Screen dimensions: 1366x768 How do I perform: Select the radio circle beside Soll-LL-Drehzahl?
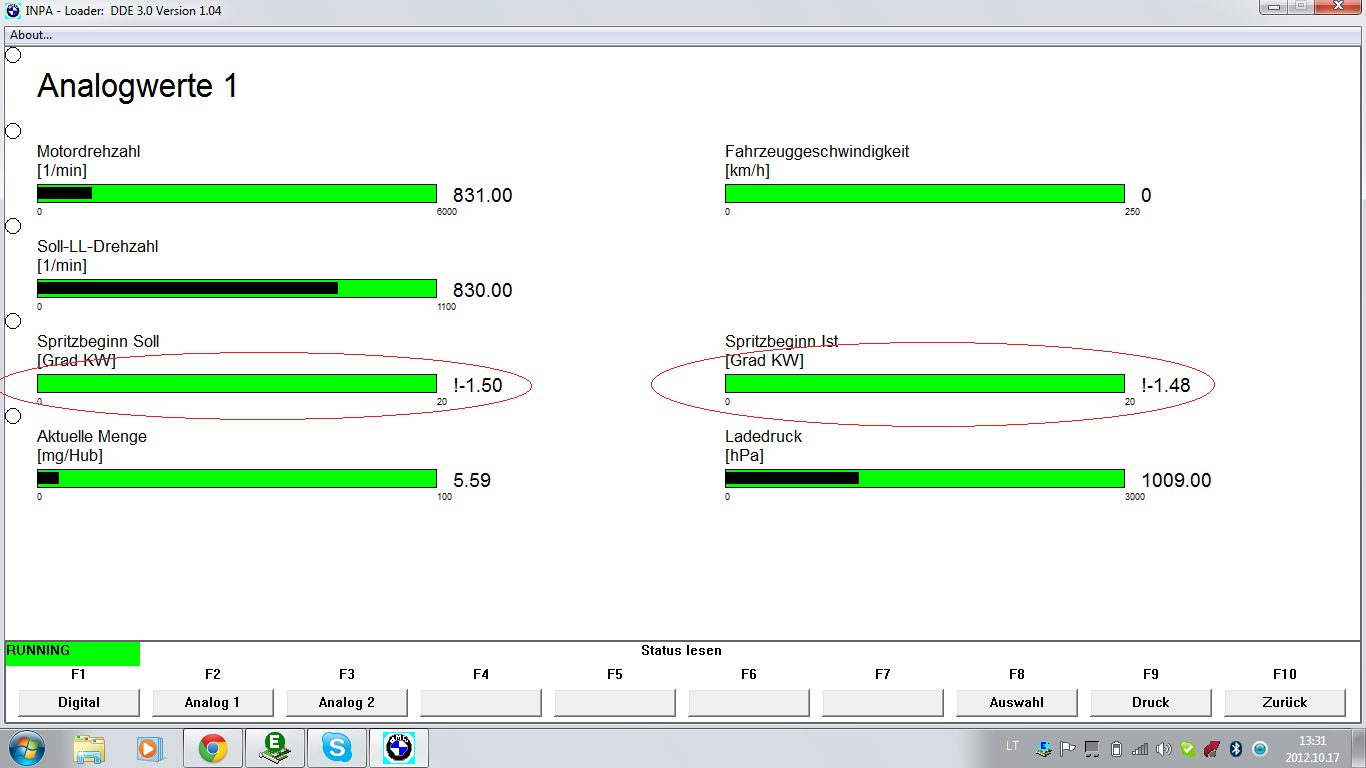(x=13, y=226)
